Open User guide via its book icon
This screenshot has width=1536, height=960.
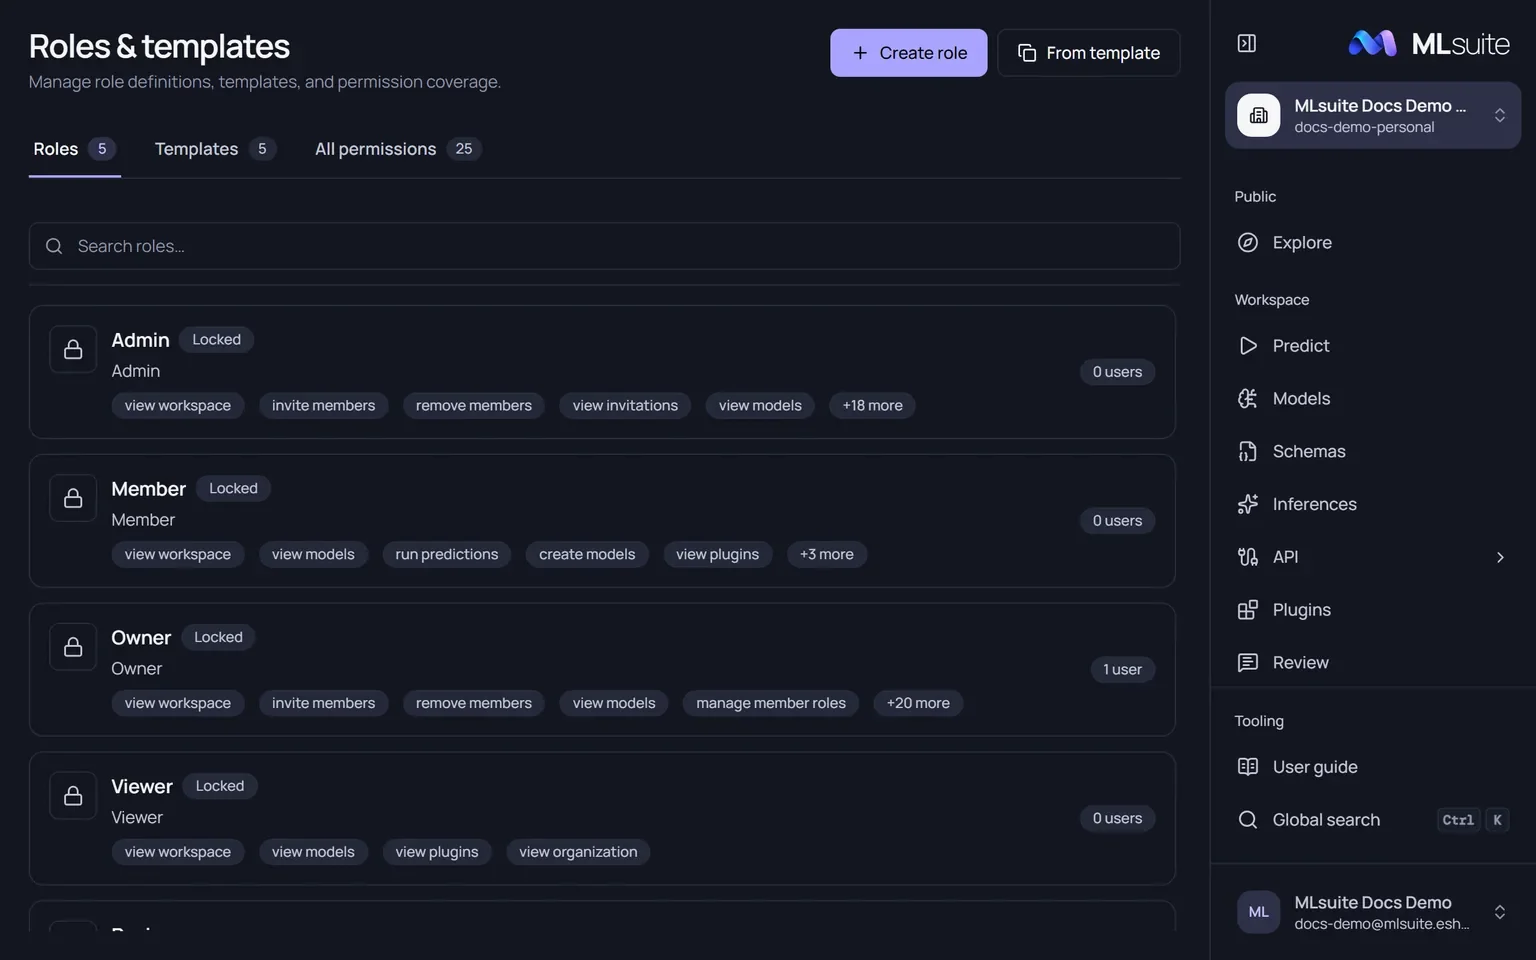tap(1248, 767)
